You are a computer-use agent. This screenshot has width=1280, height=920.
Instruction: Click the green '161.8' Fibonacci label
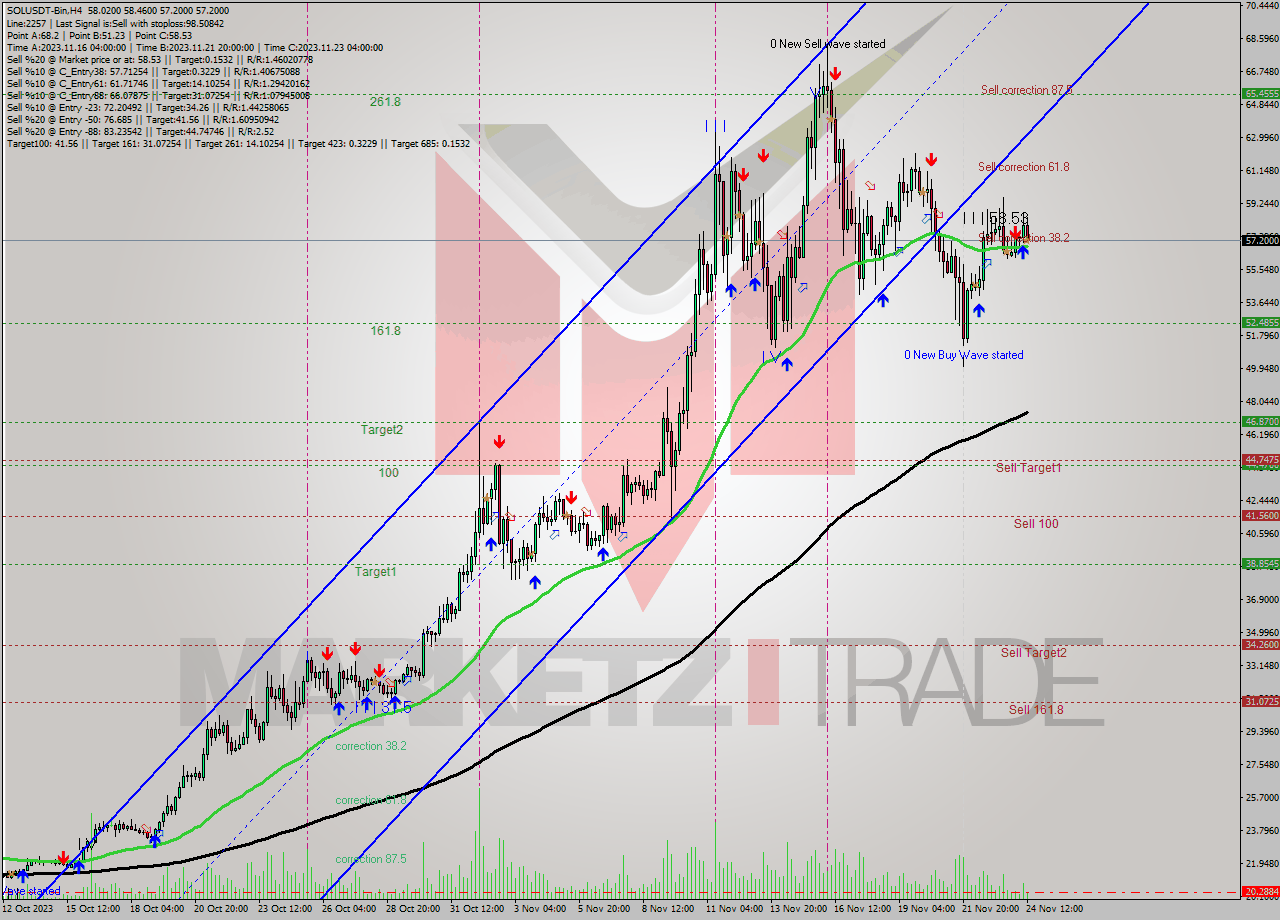click(385, 330)
